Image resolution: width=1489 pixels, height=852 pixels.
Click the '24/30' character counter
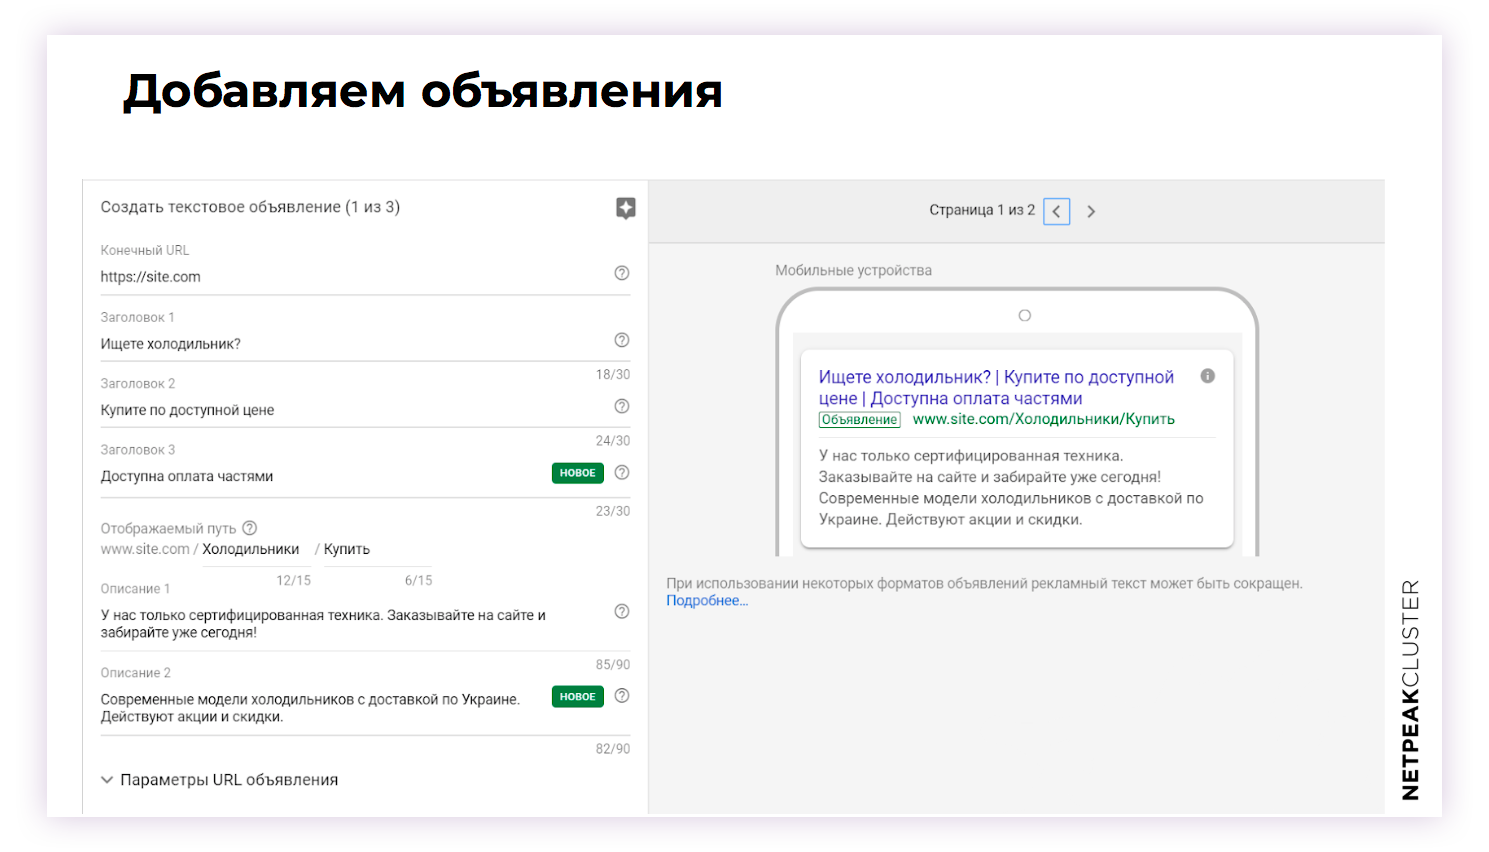[x=613, y=441]
